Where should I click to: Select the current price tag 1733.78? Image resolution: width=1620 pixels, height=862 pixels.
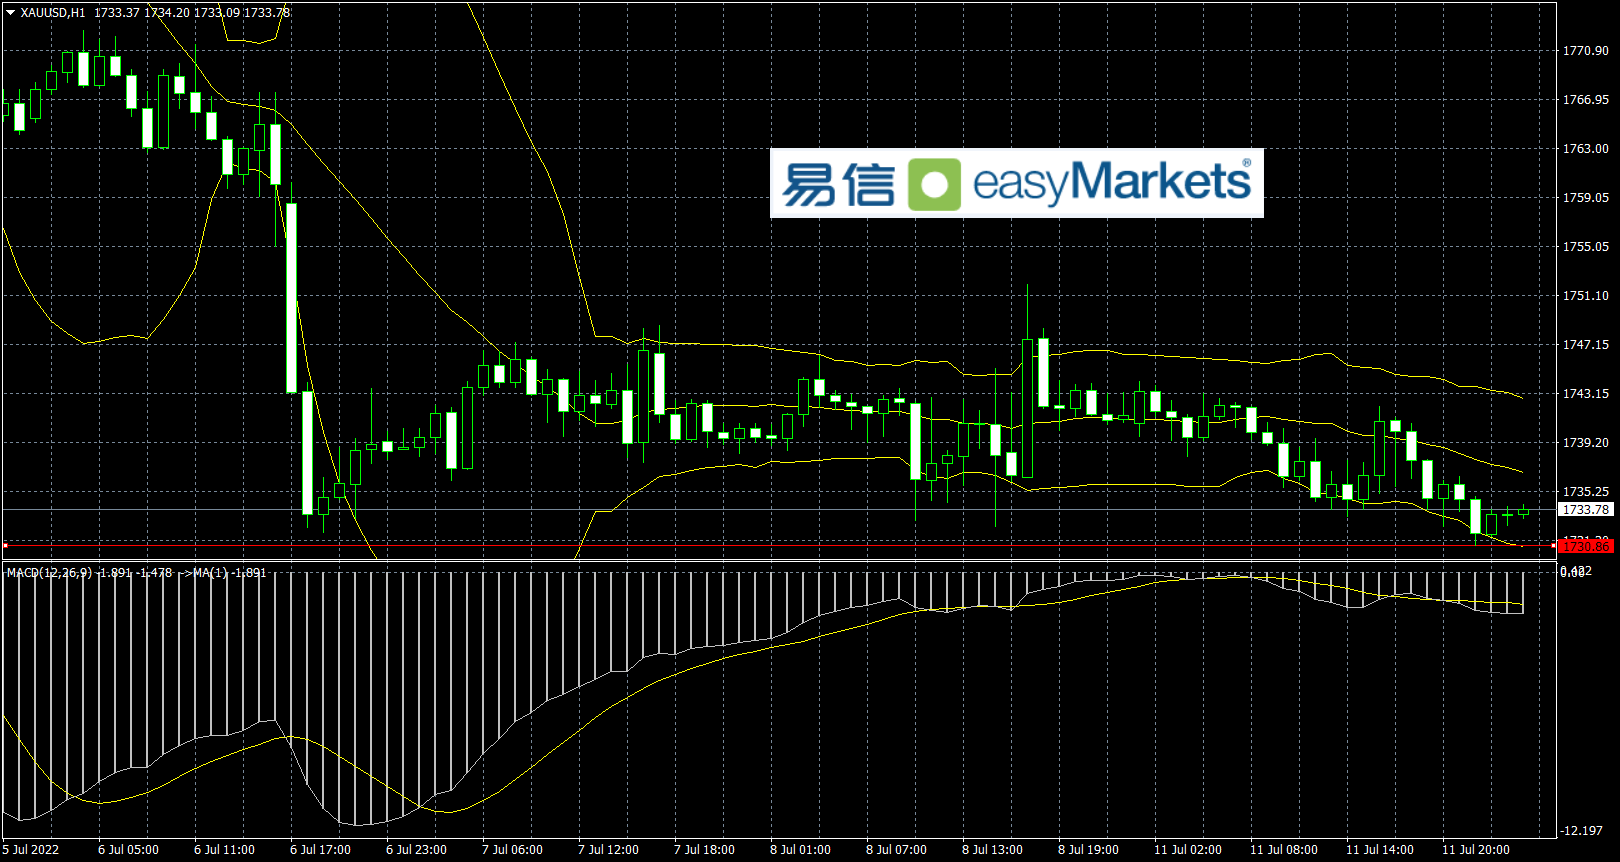[1586, 510]
